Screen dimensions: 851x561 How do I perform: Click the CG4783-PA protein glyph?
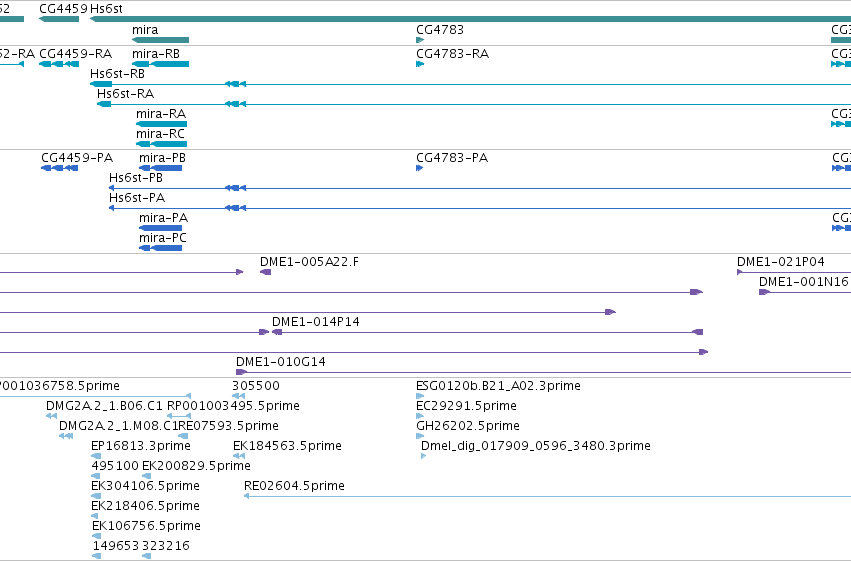click(x=420, y=168)
